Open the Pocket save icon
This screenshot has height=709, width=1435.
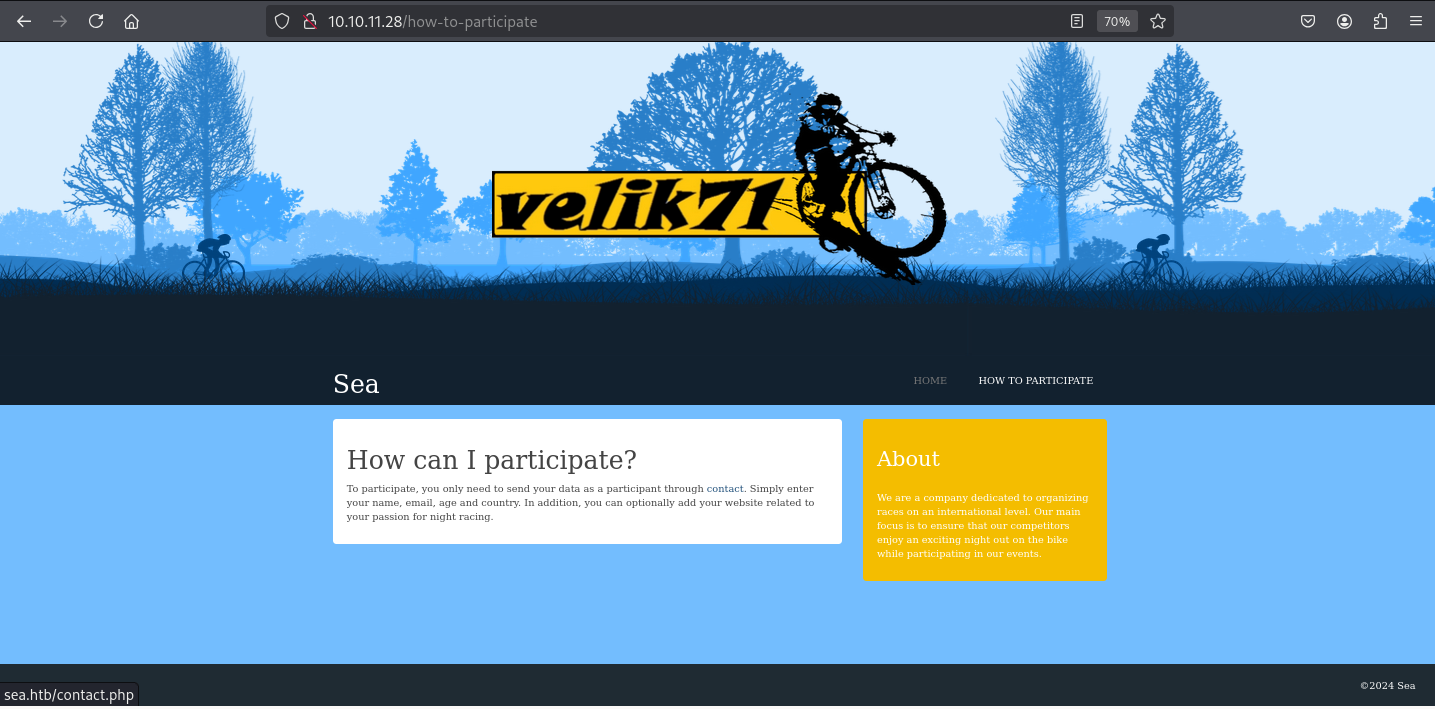click(1308, 21)
